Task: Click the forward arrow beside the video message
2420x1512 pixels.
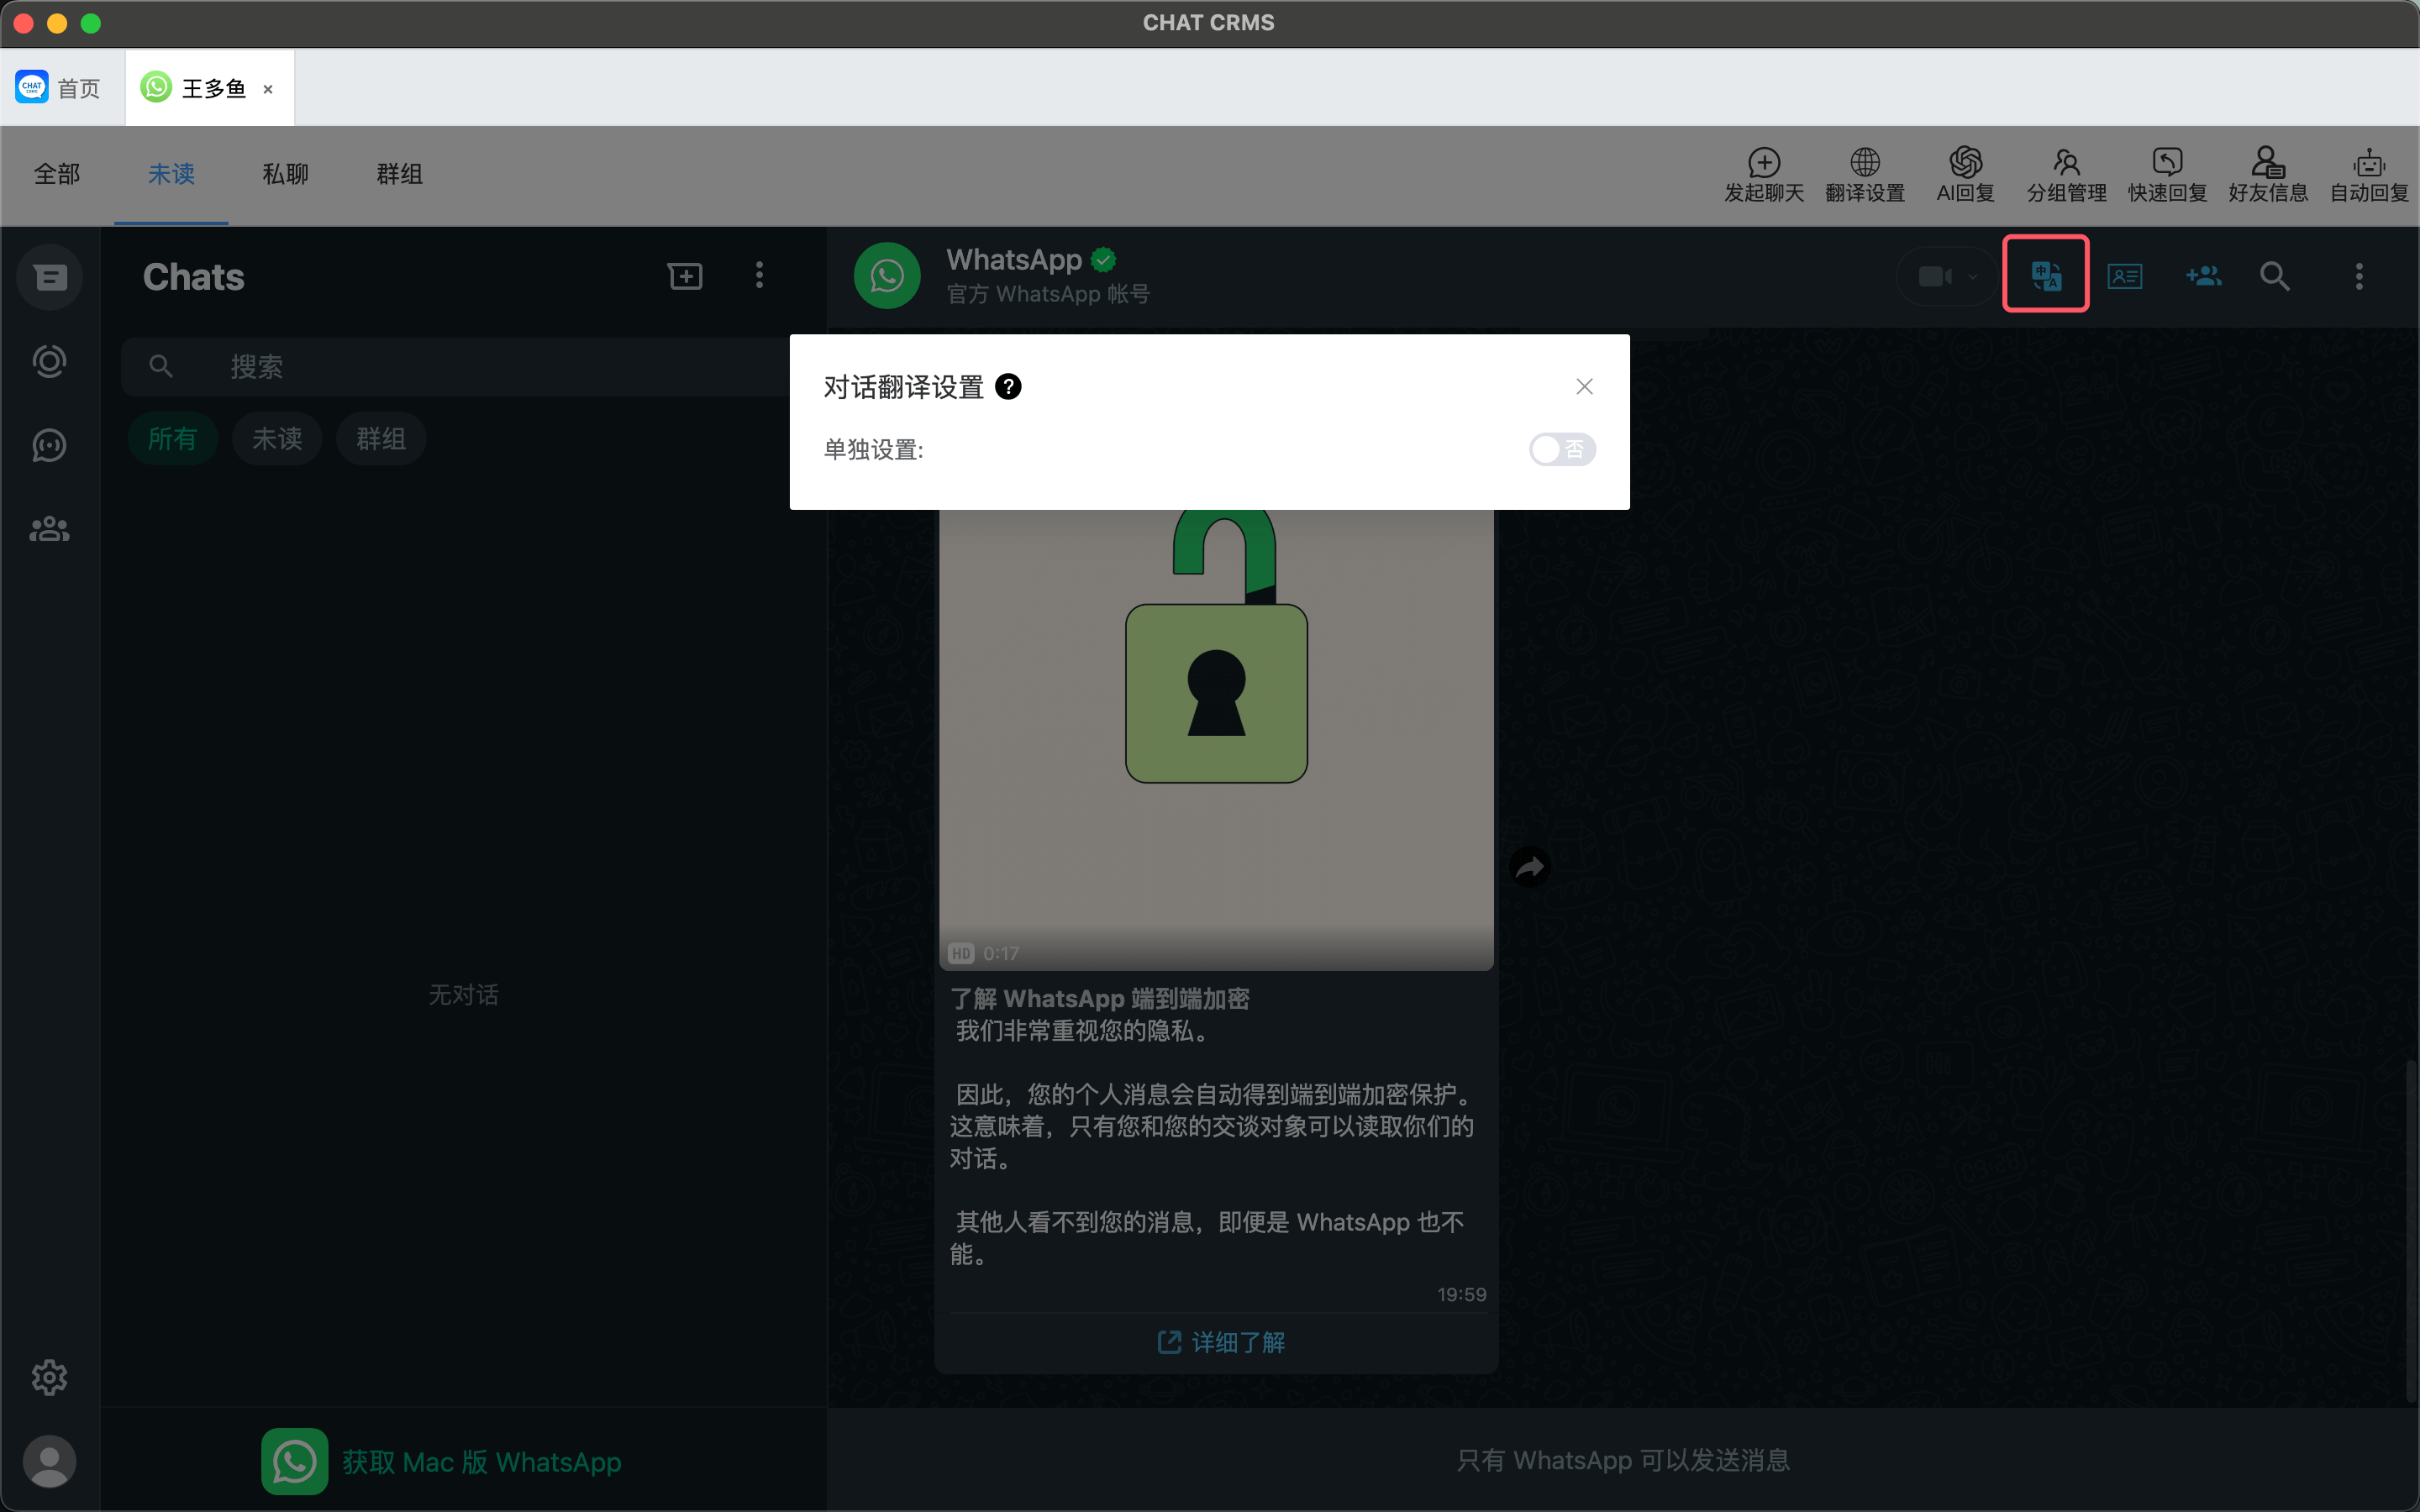Action: click(x=1530, y=867)
